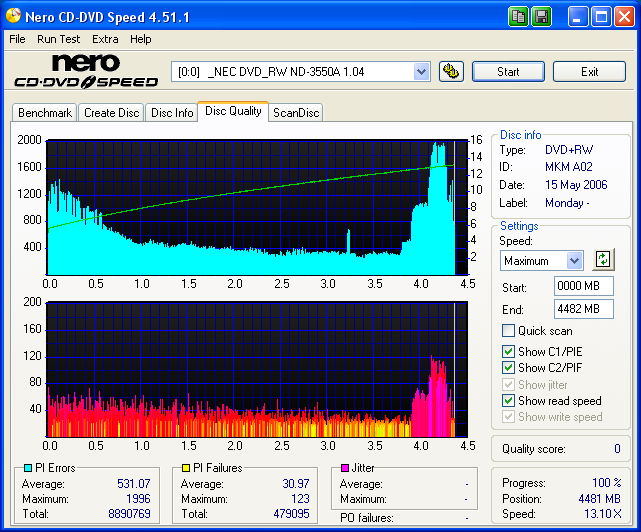Expand the Speed Maximum dropdown
This screenshot has width=641, height=532.
[x=574, y=261]
